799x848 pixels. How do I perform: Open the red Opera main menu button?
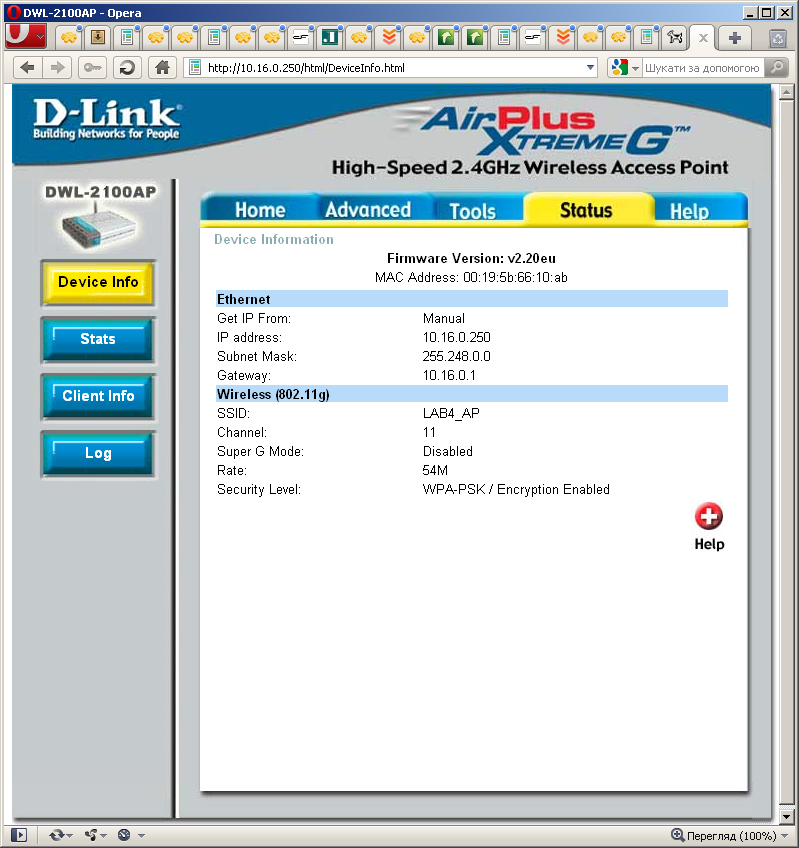coord(25,36)
